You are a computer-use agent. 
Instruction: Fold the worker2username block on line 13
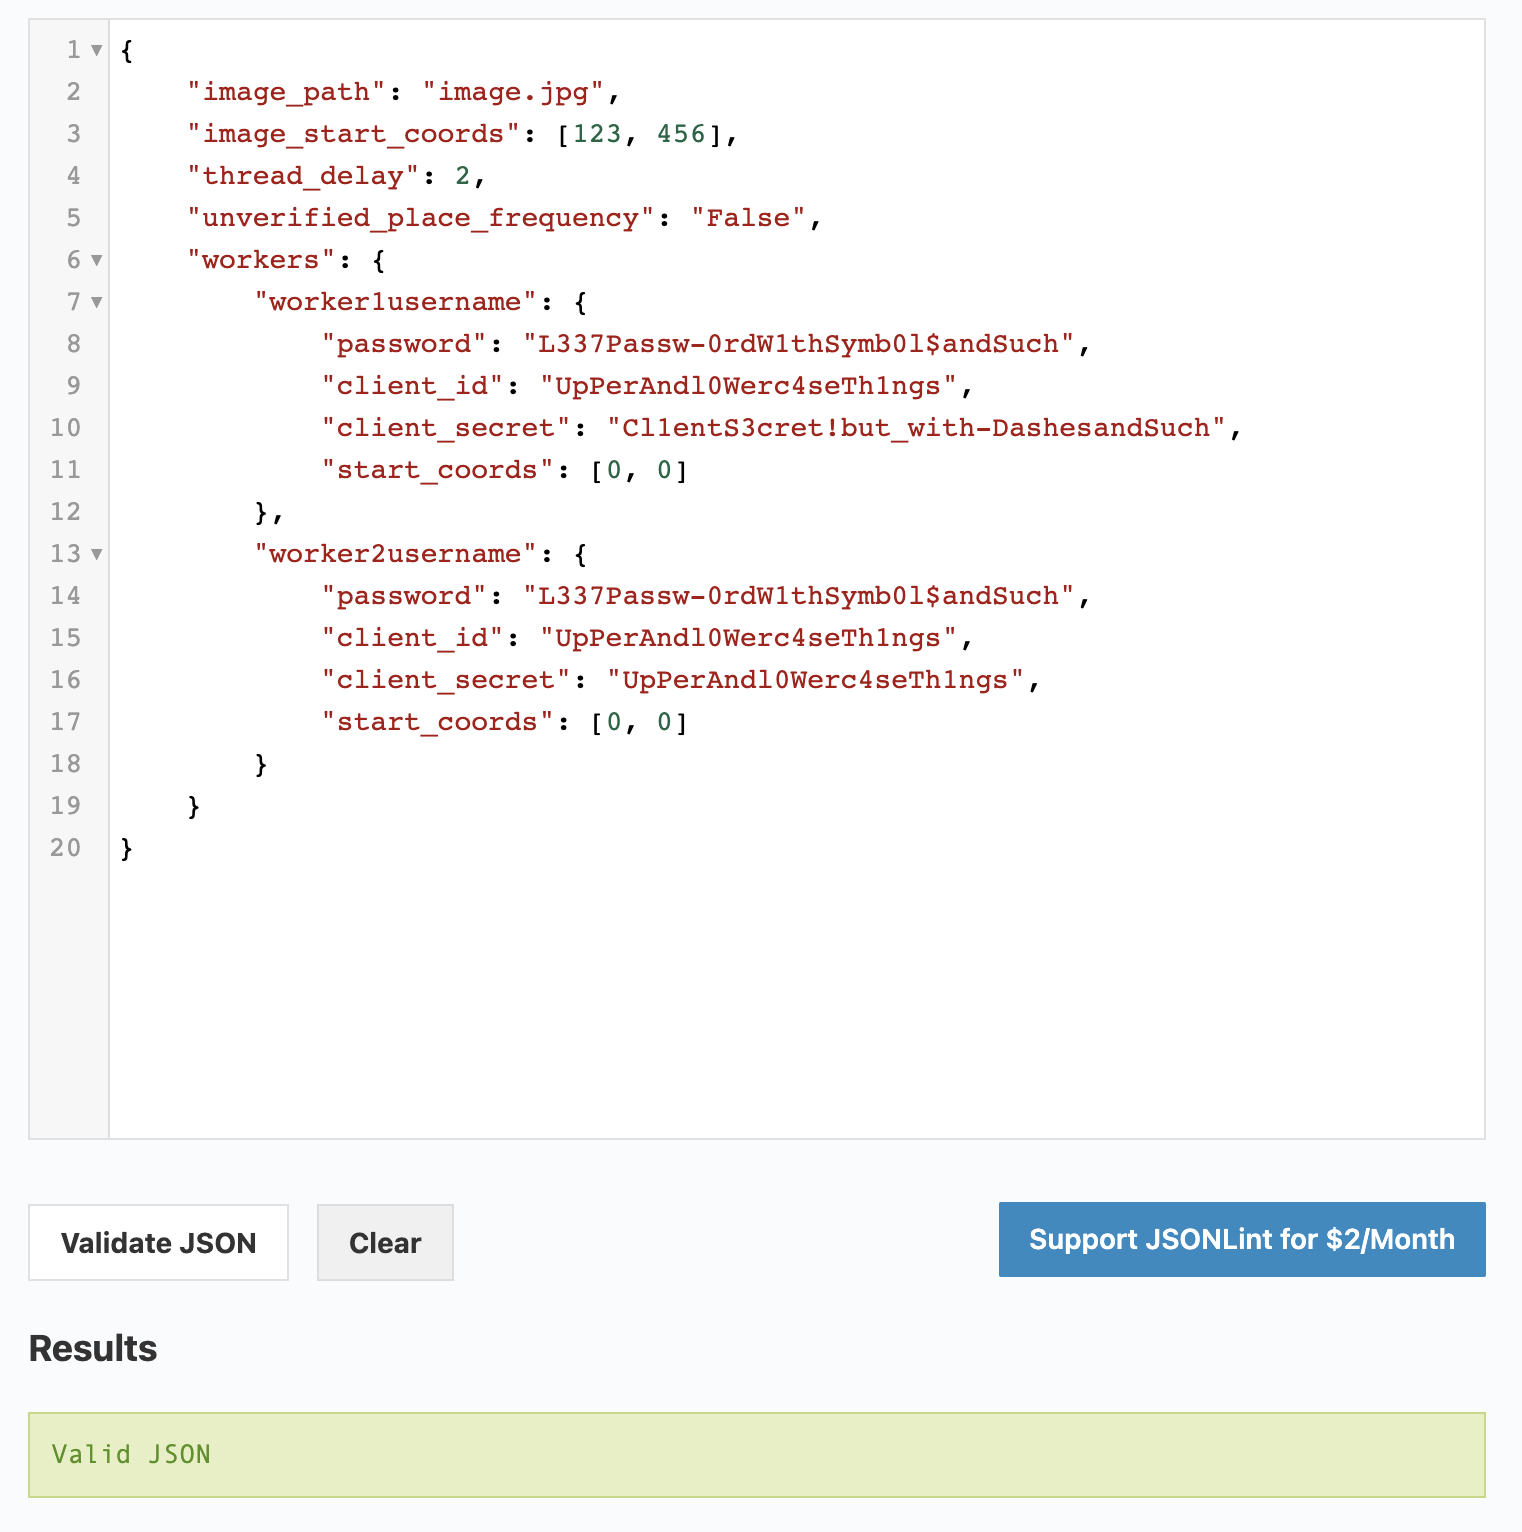tap(97, 554)
